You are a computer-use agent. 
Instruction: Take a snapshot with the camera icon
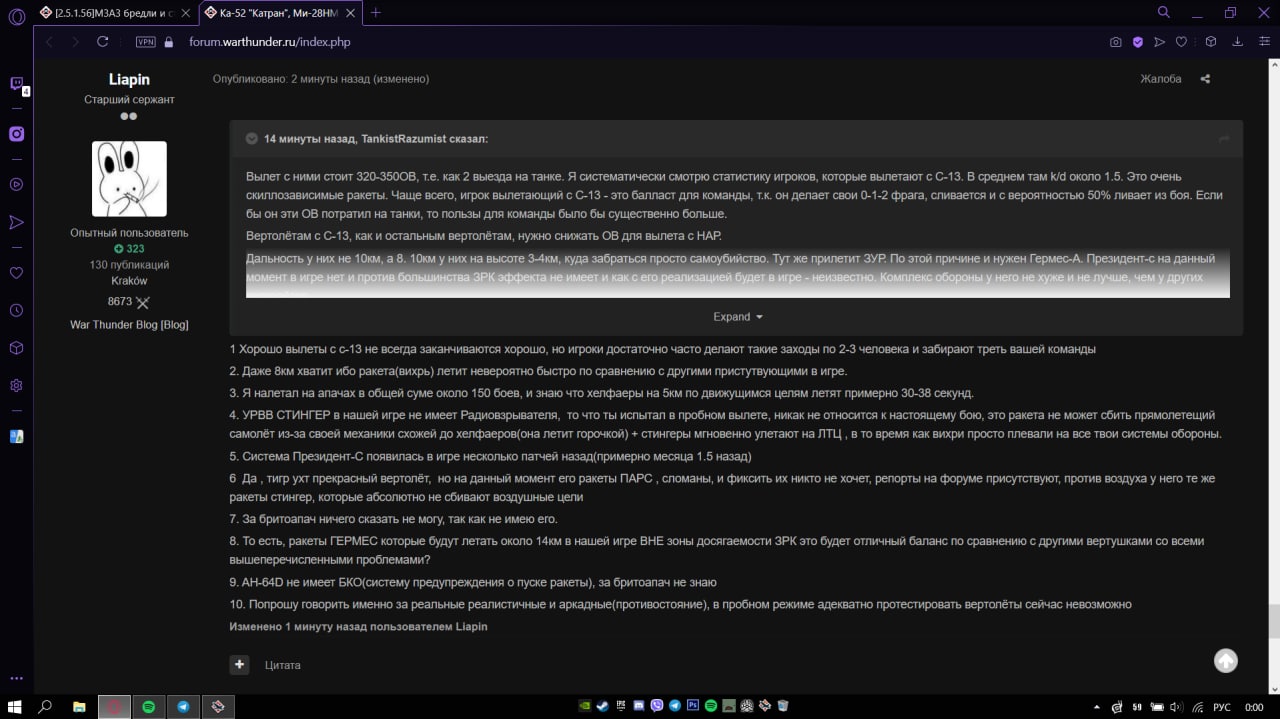point(1116,42)
